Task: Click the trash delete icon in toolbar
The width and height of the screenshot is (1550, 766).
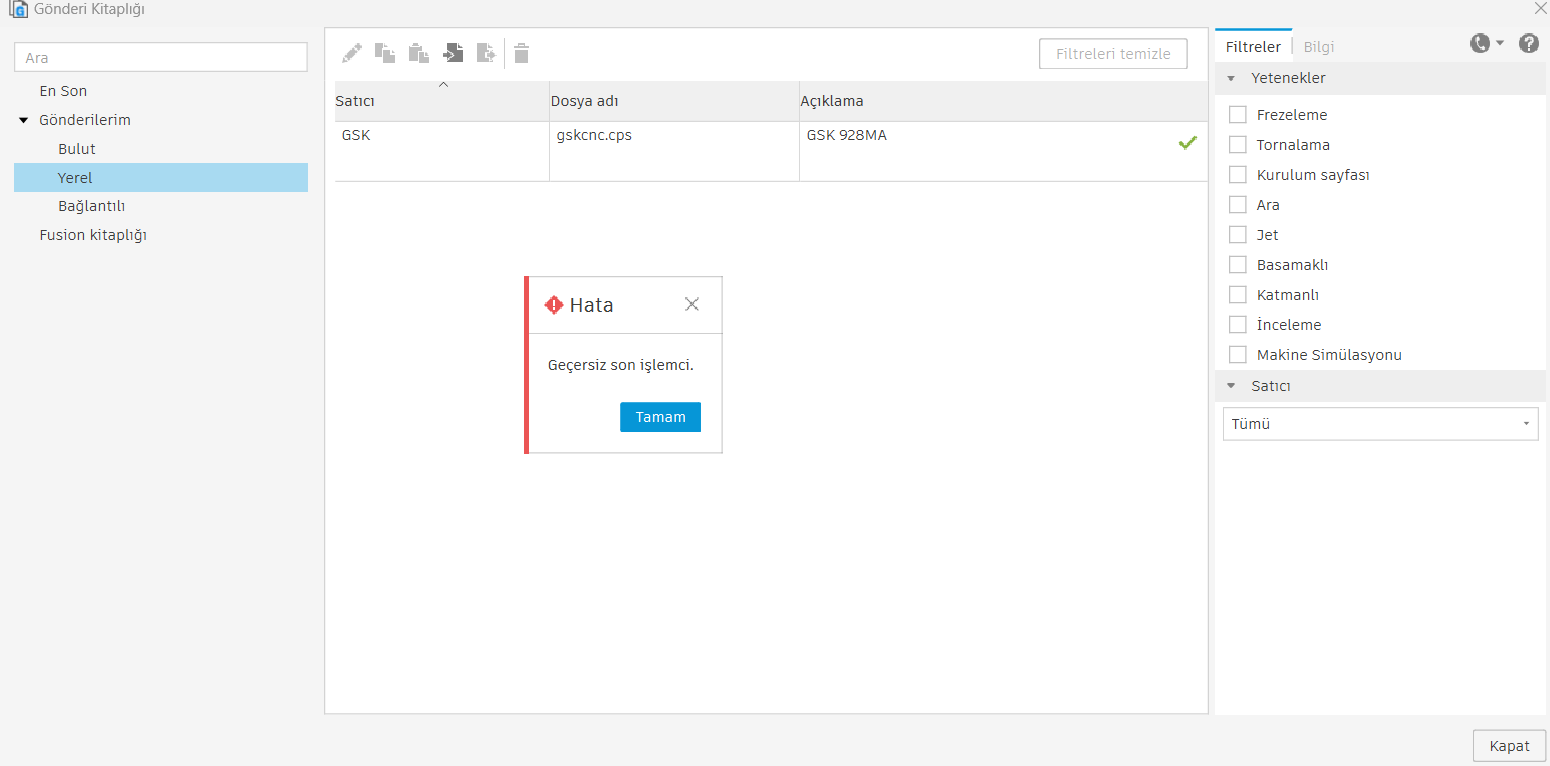Action: pos(522,53)
